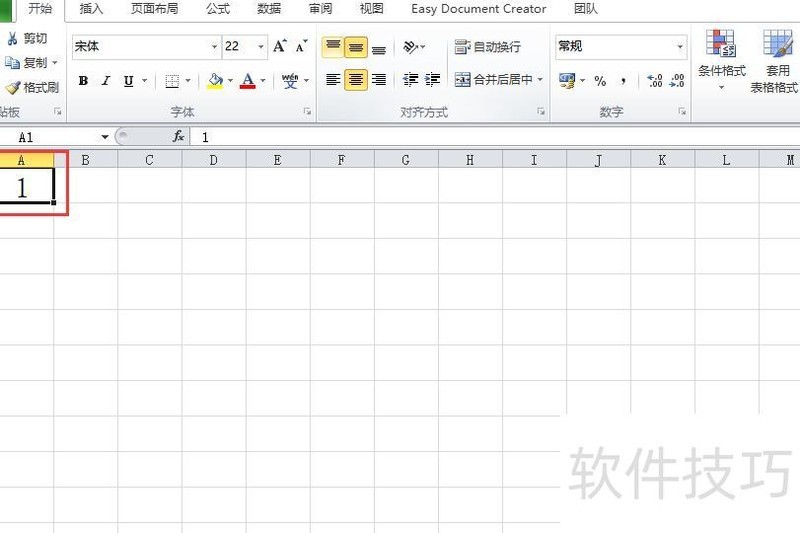Viewport: 800px width, 533px height.
Task: Switch to the View (视图) tab
Action: (x=371, y=9)
